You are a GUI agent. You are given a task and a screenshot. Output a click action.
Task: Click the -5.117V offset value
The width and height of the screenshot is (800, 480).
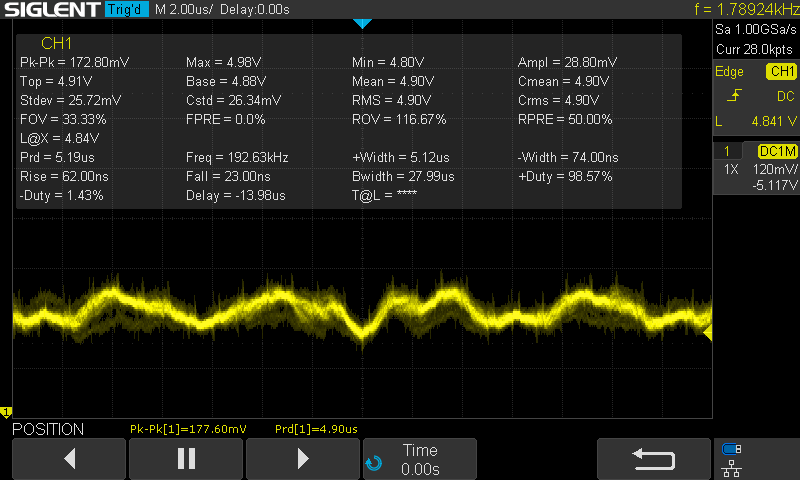(x=774, y=185)
